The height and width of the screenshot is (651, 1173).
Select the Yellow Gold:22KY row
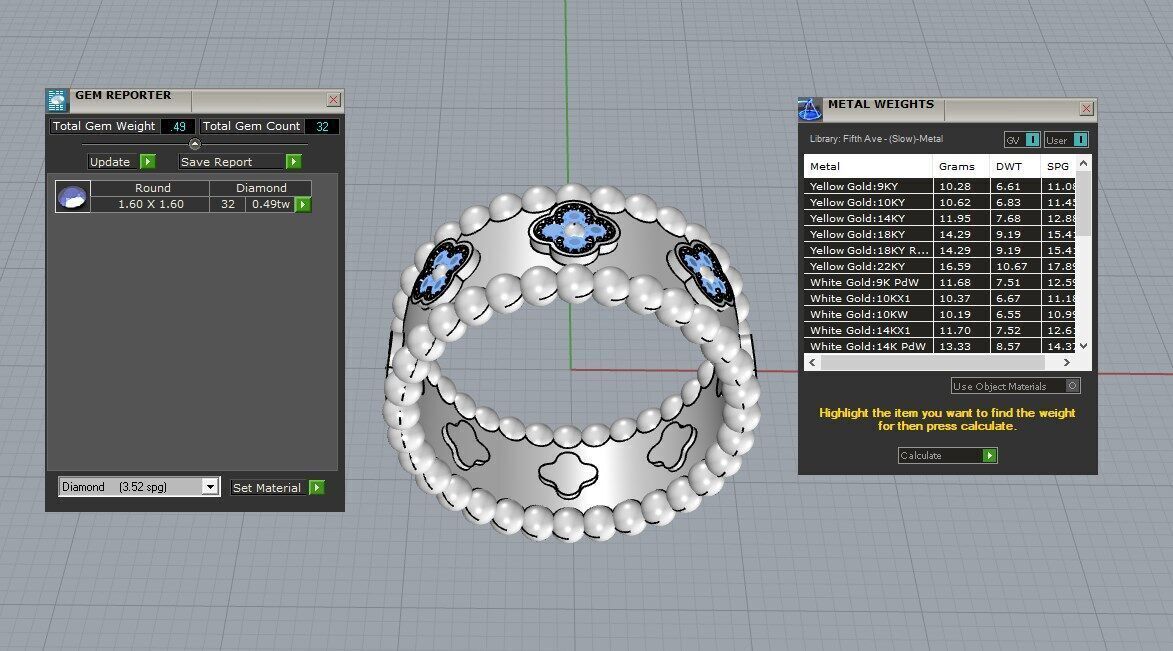pos(940,266)
